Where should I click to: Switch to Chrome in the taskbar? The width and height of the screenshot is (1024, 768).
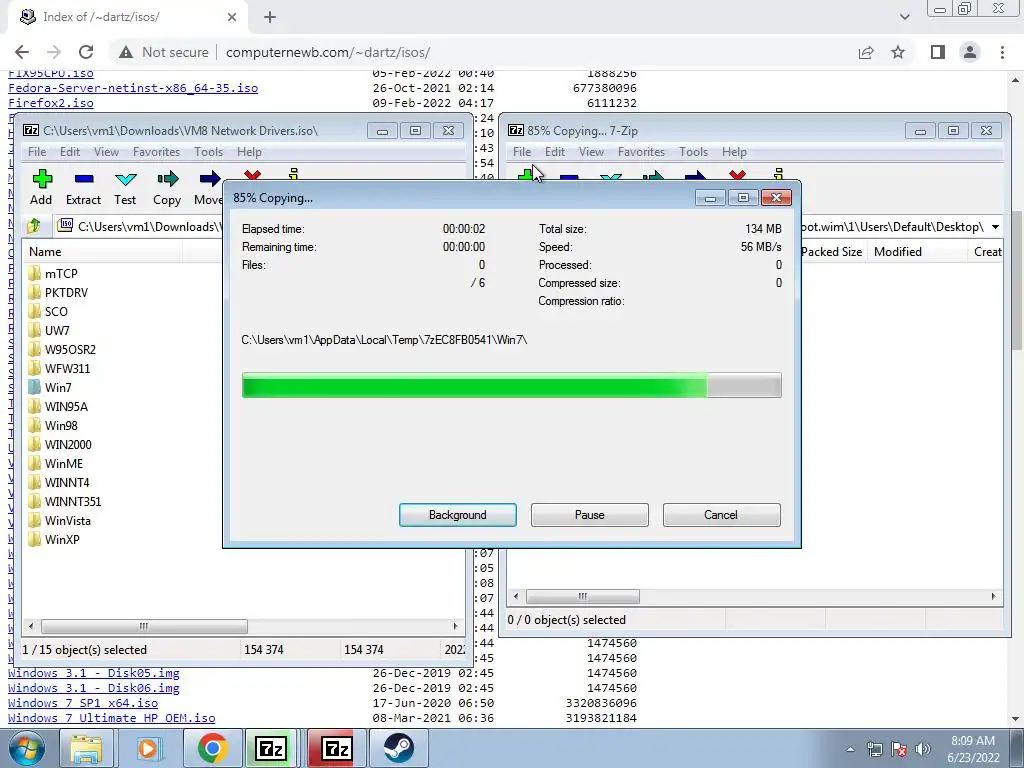(212, 748)
